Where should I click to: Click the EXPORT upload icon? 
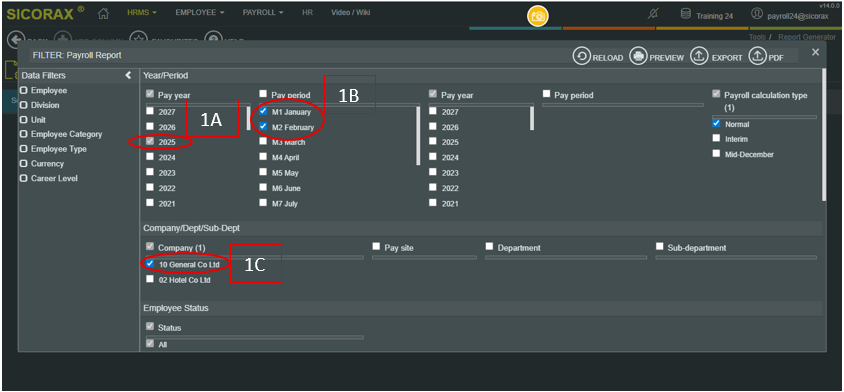tap(699, 57)
